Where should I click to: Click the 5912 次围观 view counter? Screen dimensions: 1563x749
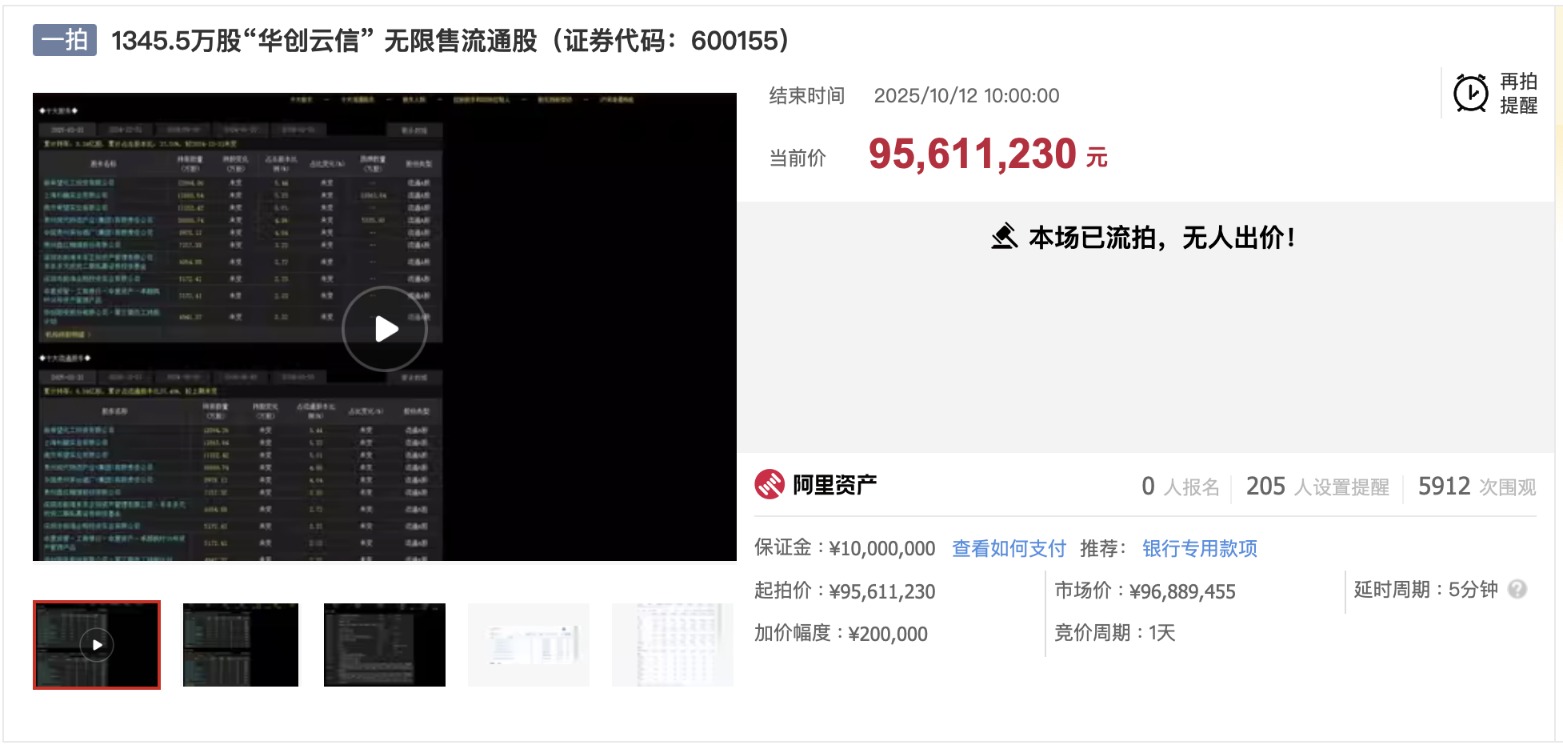1476,487
